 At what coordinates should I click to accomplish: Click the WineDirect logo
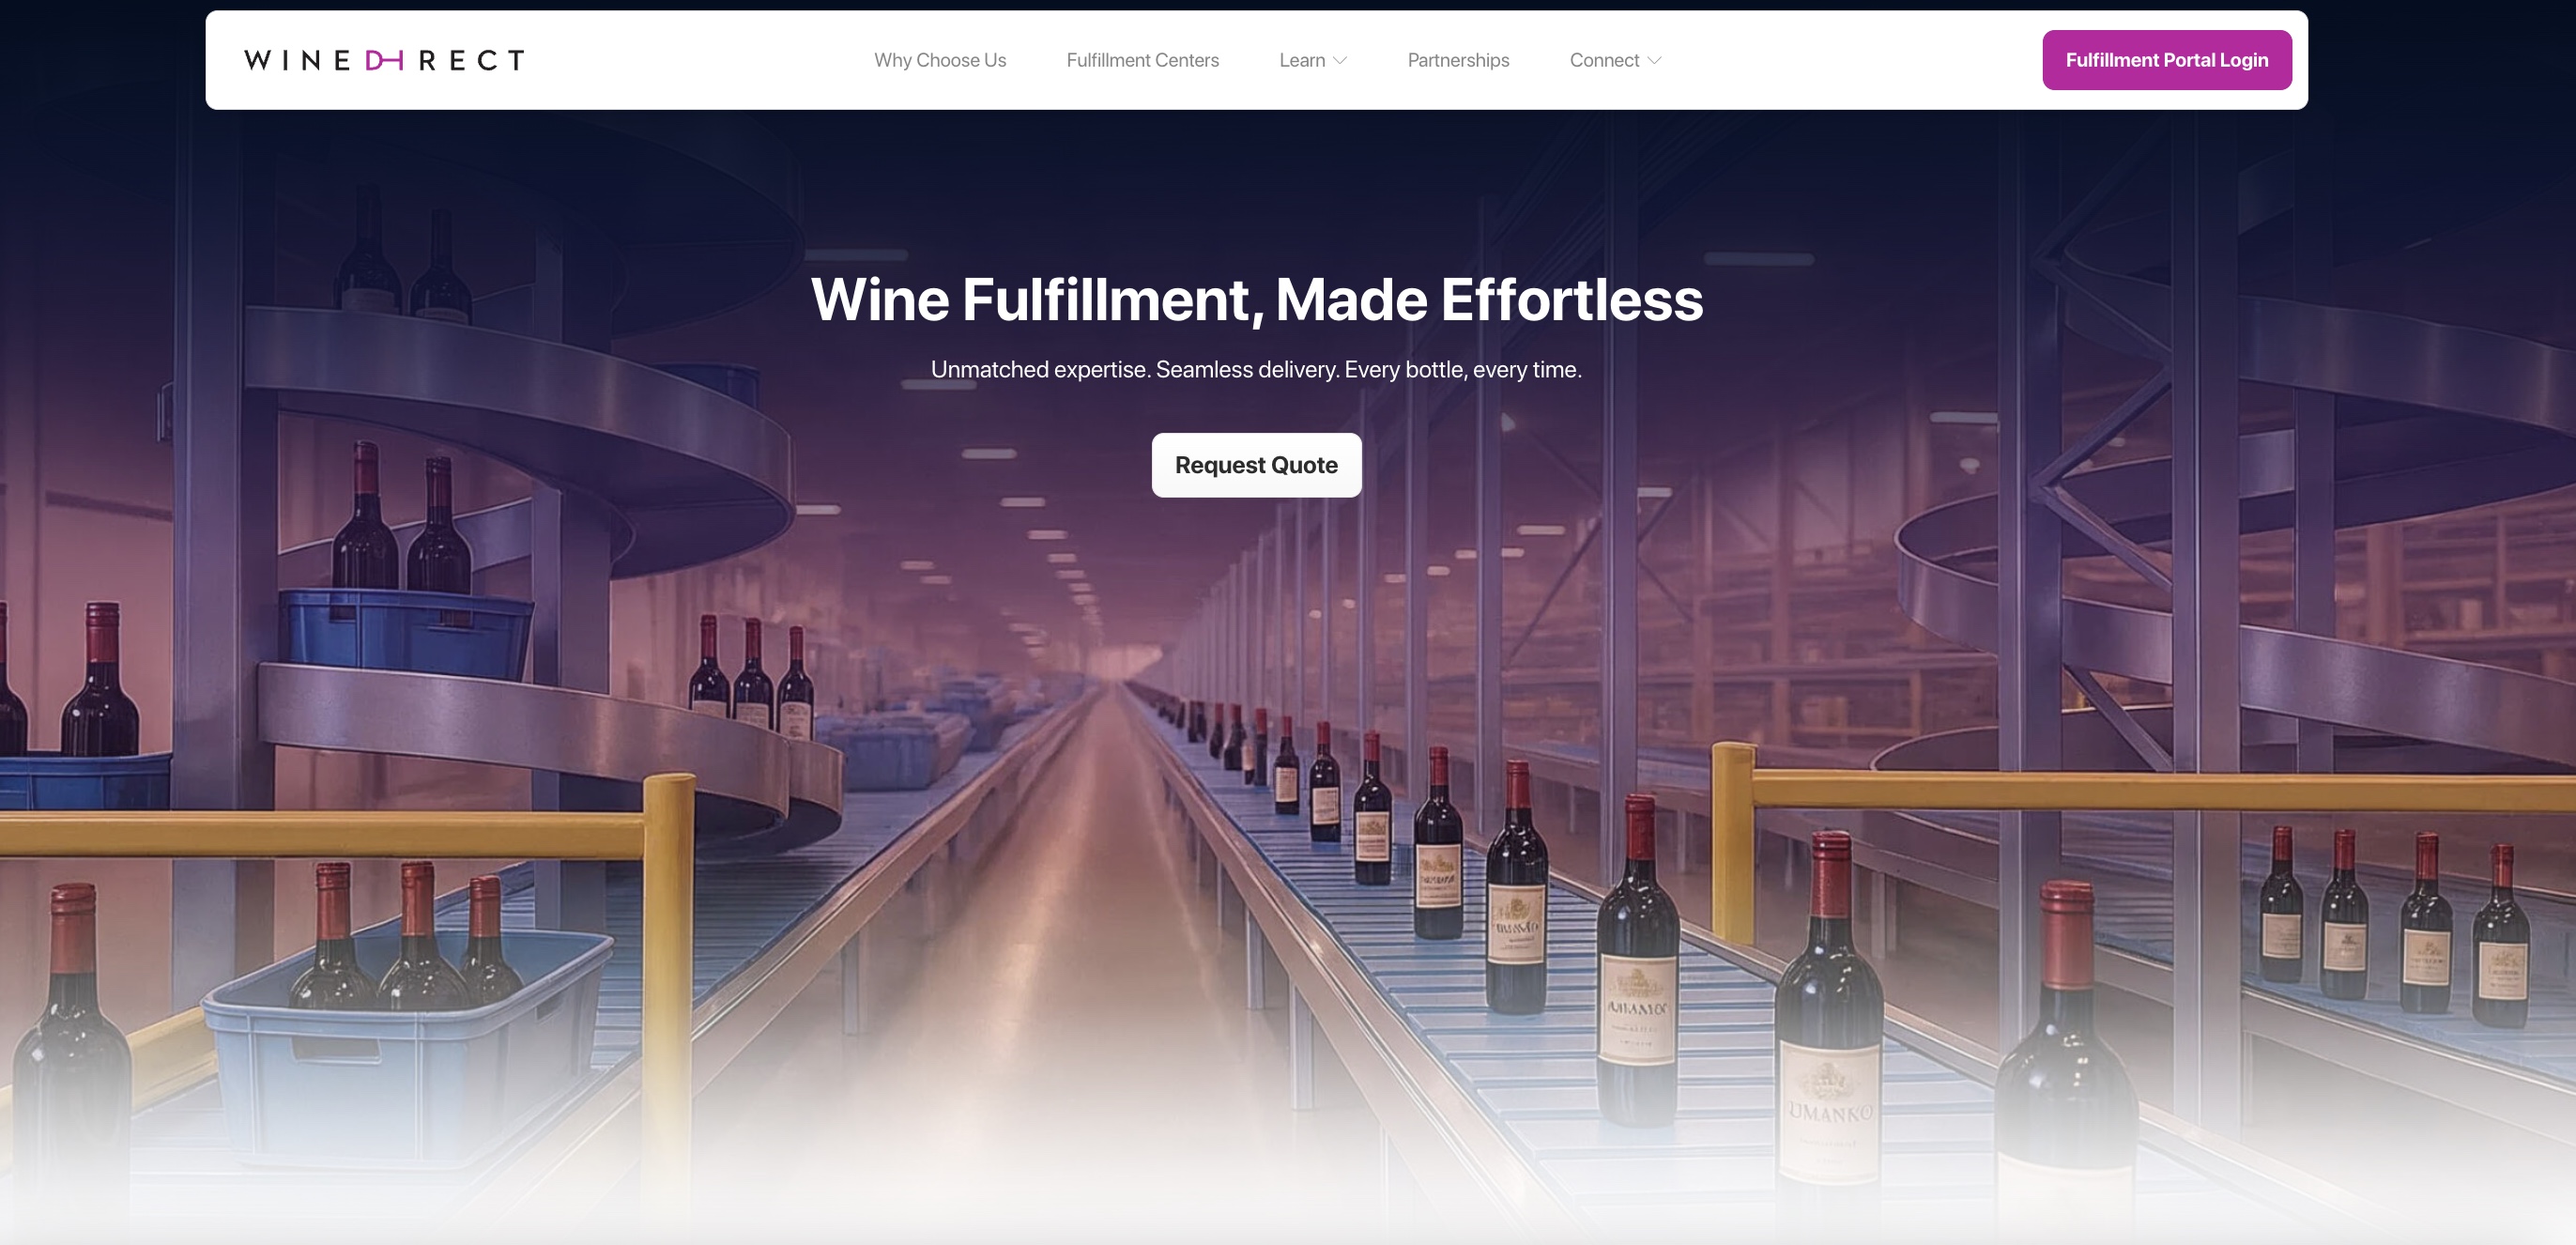pyautogui.click(x=384, y=60)
